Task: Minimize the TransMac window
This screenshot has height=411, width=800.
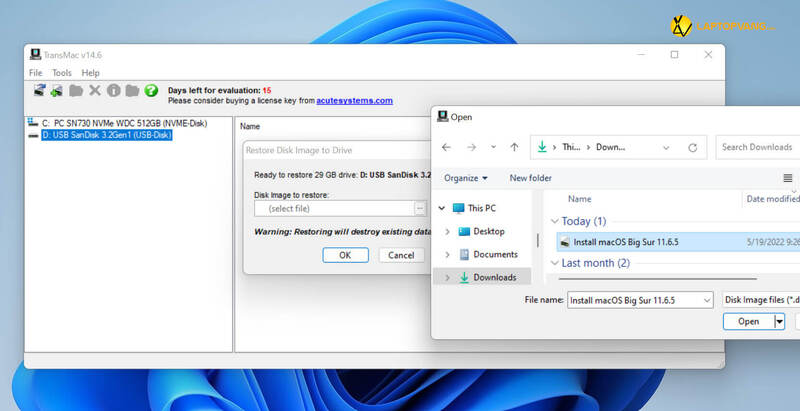Action: click(x=642, y=55)
